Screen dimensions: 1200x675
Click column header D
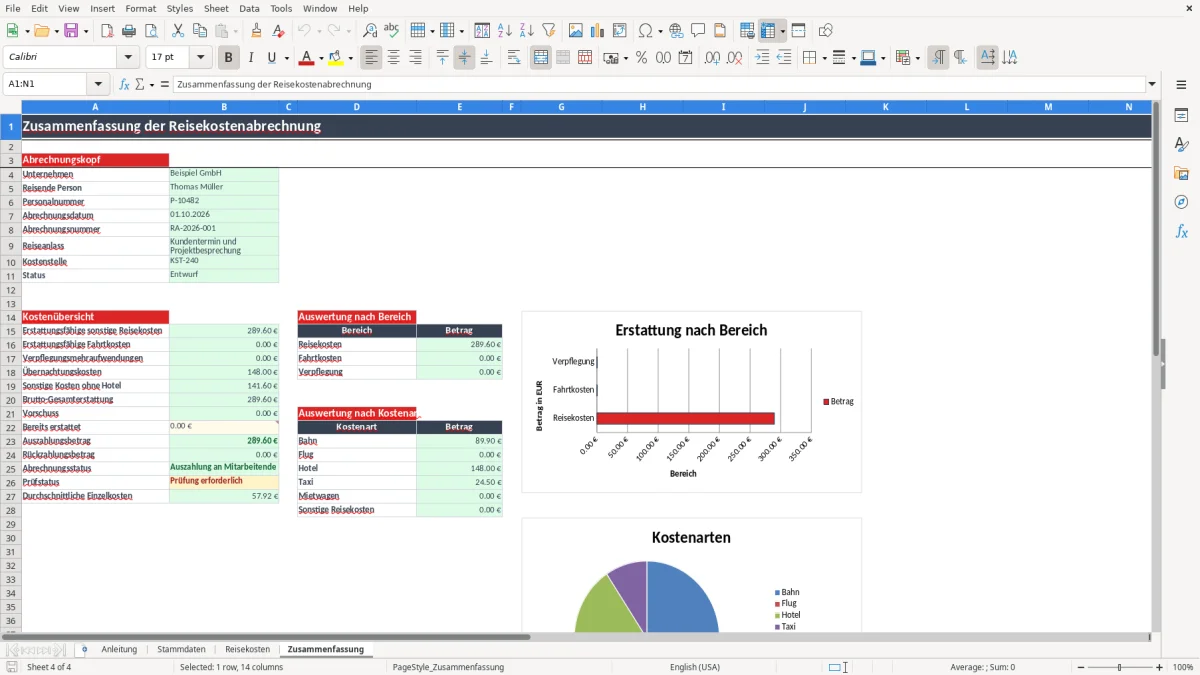tap(356, 106)
